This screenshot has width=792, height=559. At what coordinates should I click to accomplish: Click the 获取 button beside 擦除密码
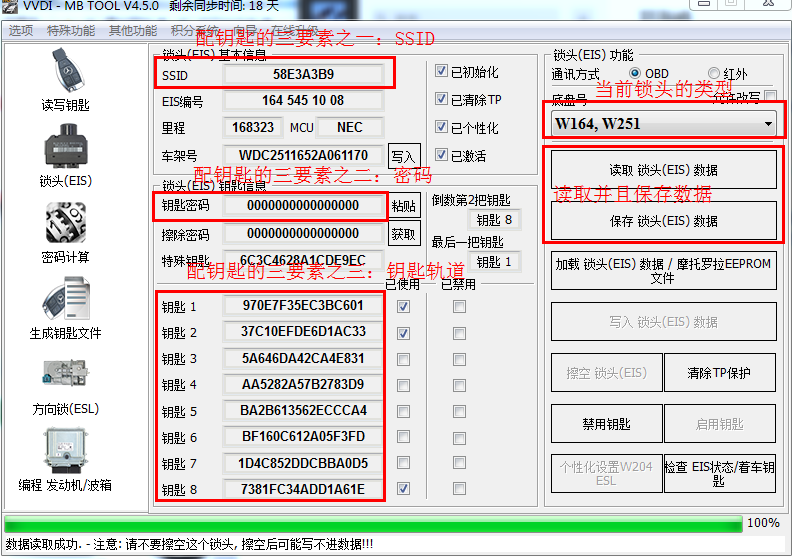tap(404, 234)
